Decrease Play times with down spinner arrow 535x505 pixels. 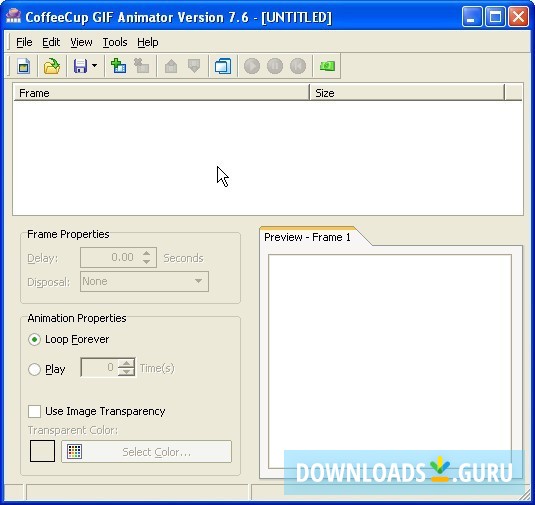127,372
